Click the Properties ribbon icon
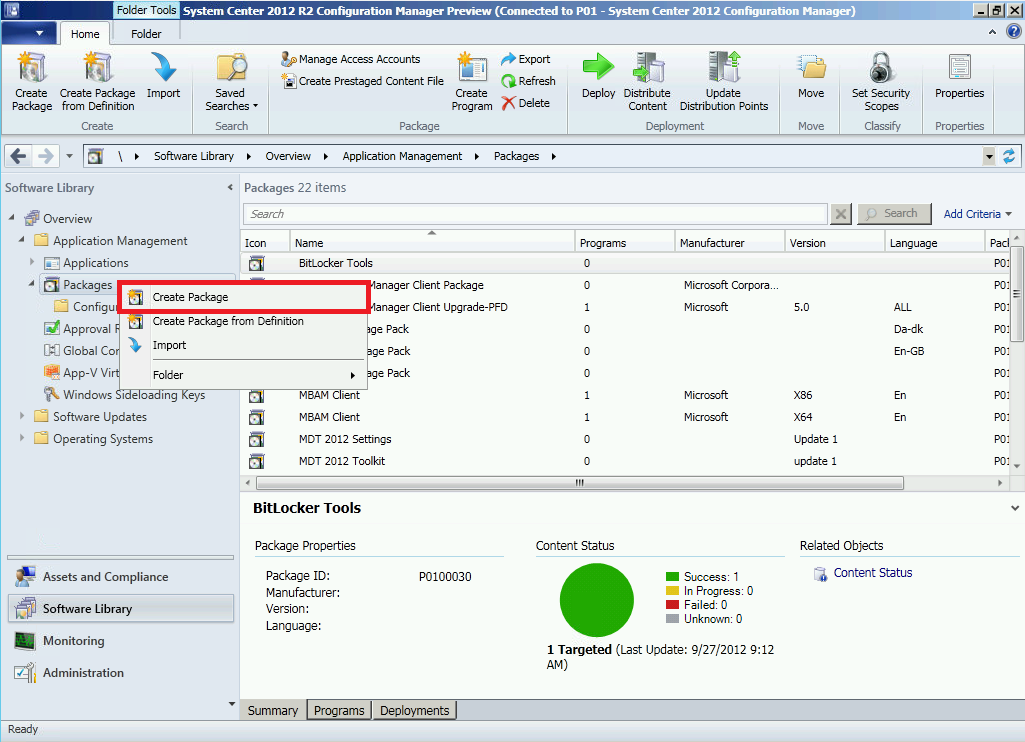 click(959, 67)
